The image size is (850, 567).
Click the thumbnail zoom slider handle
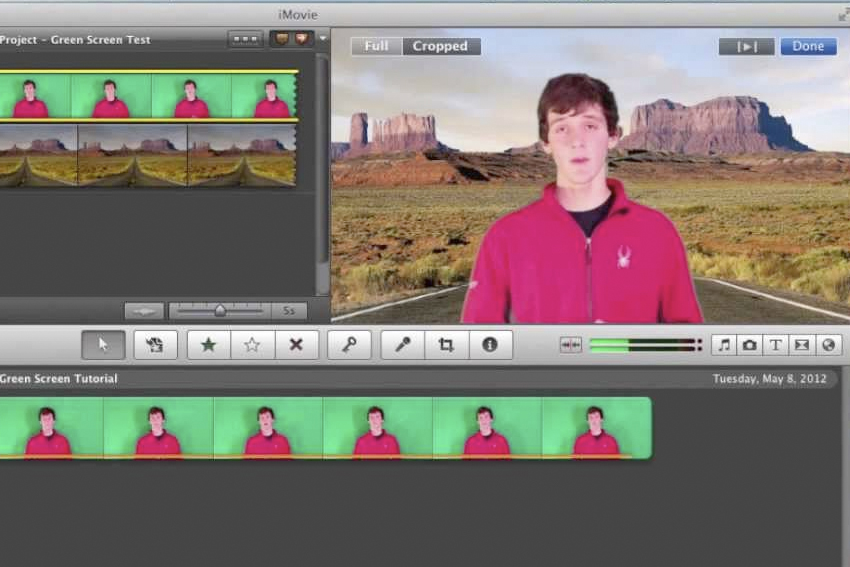[x=220, y=311]
